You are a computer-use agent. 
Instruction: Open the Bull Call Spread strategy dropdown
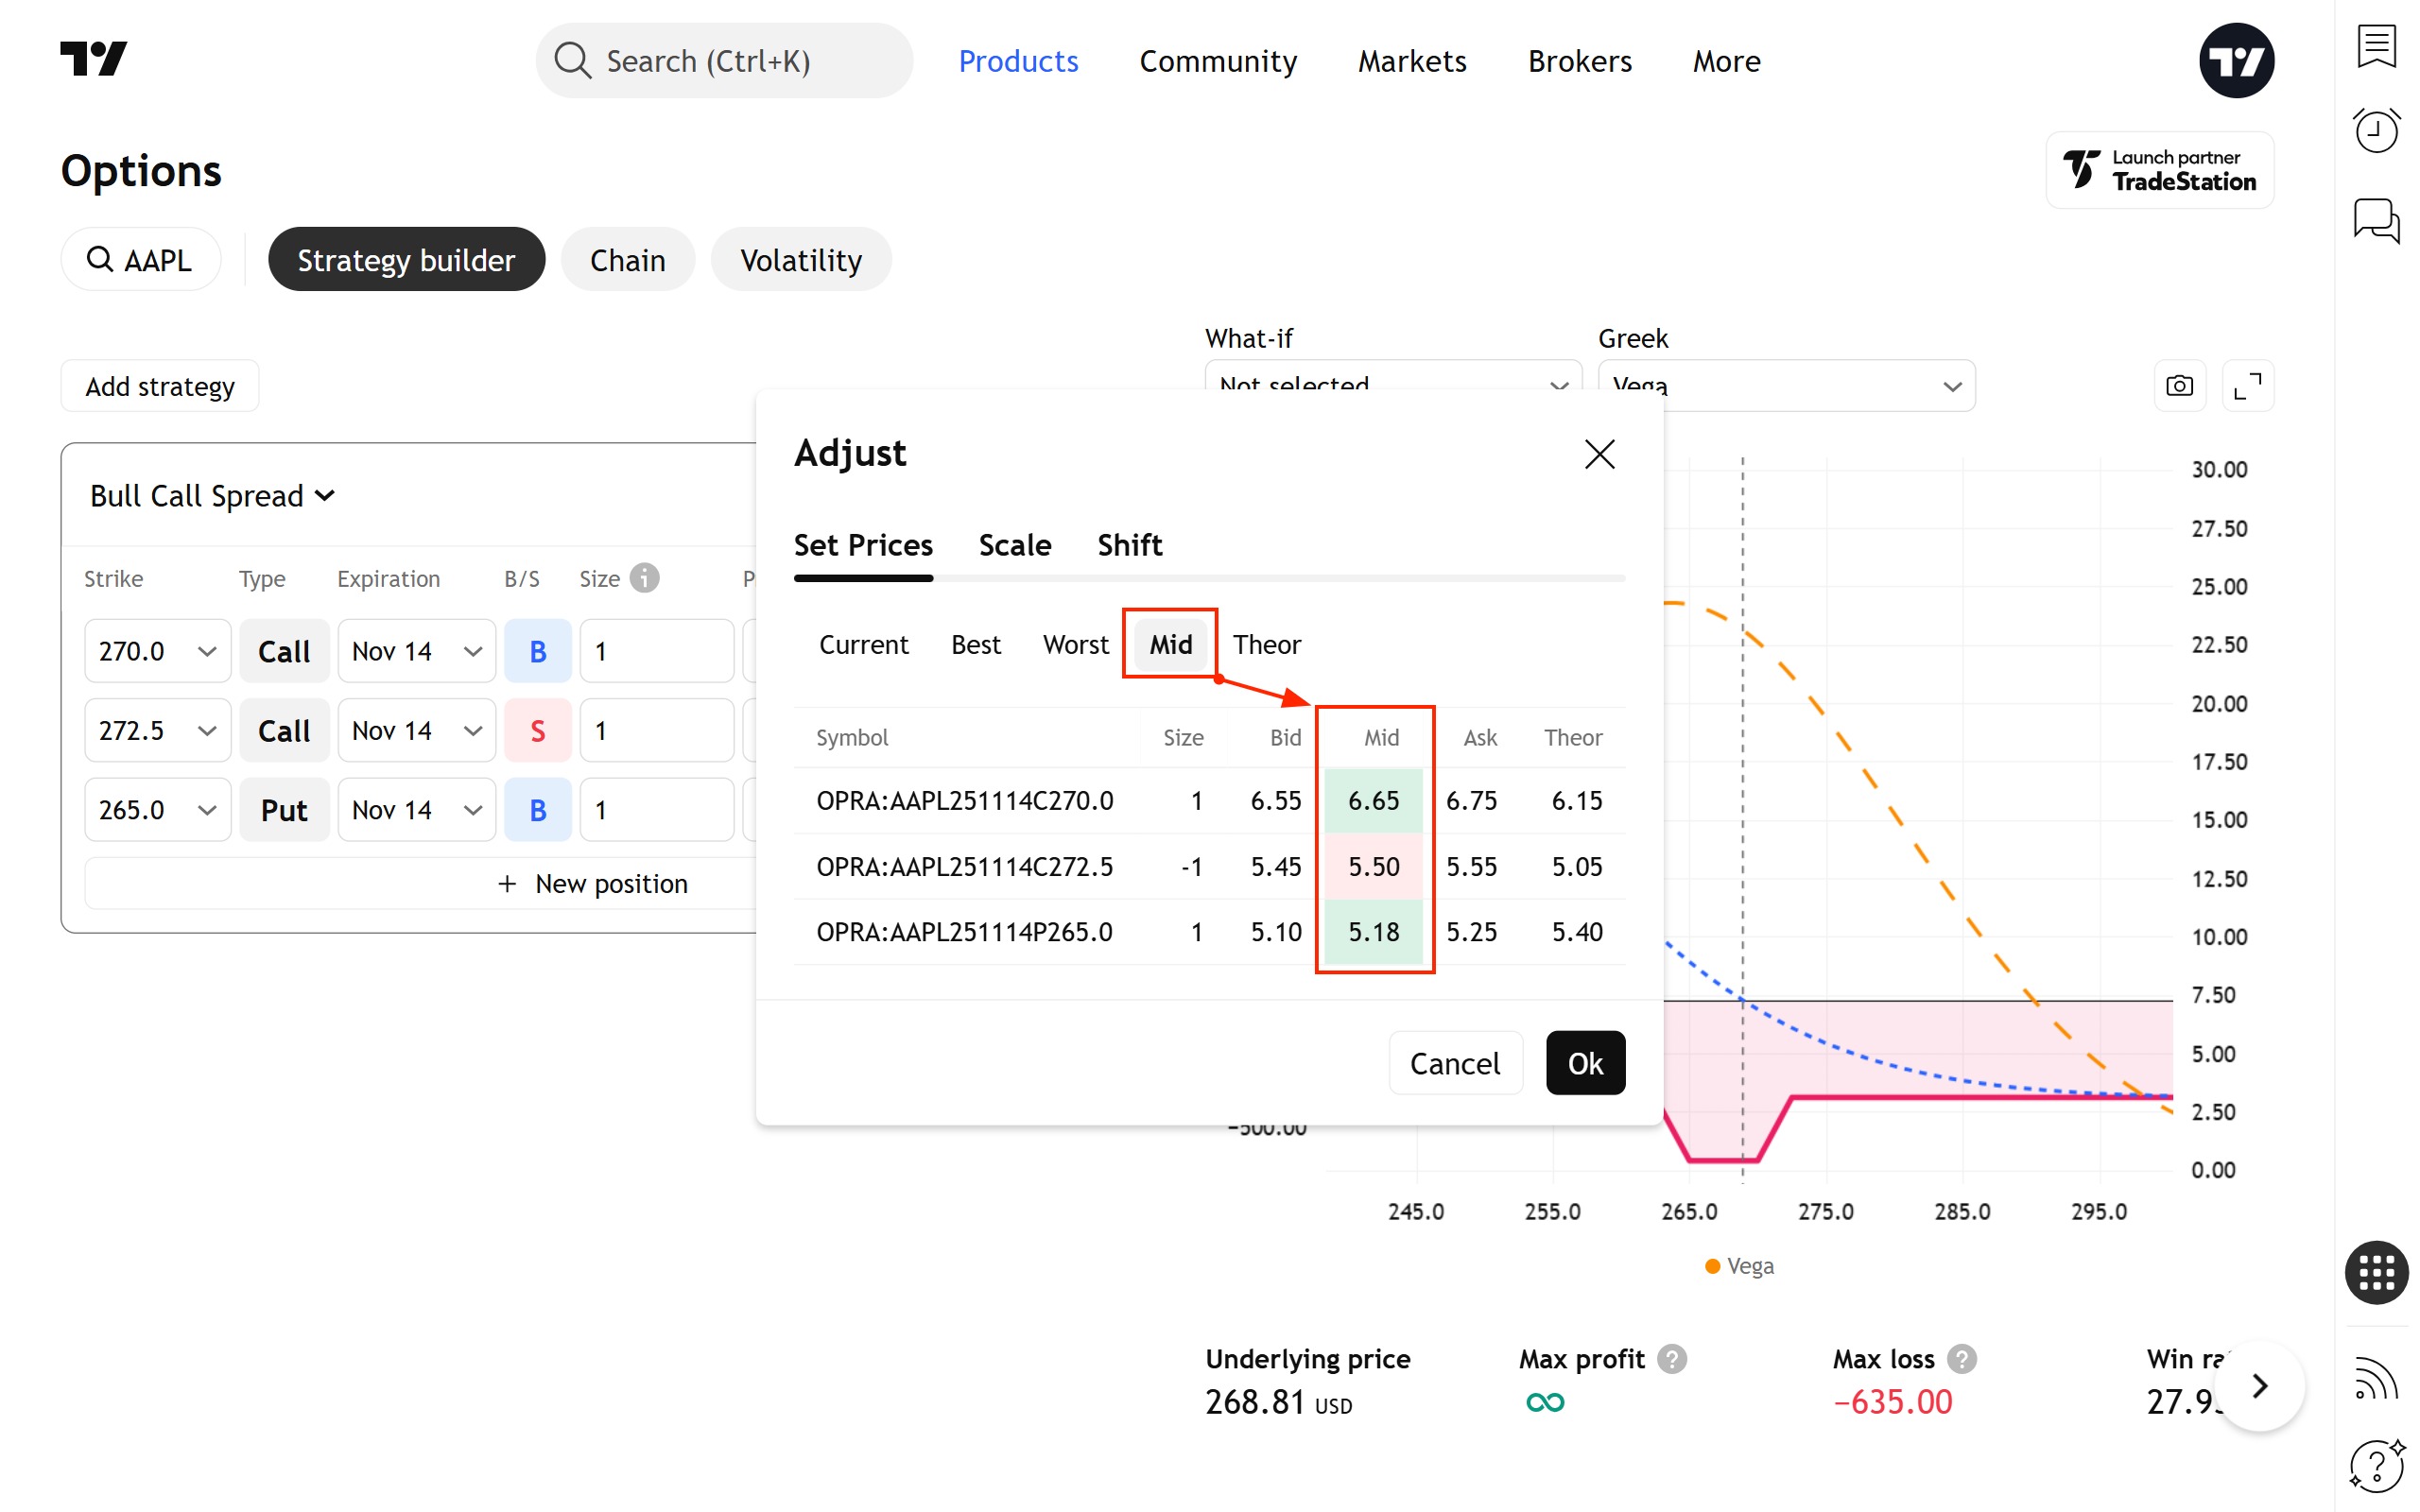(212, 496)
